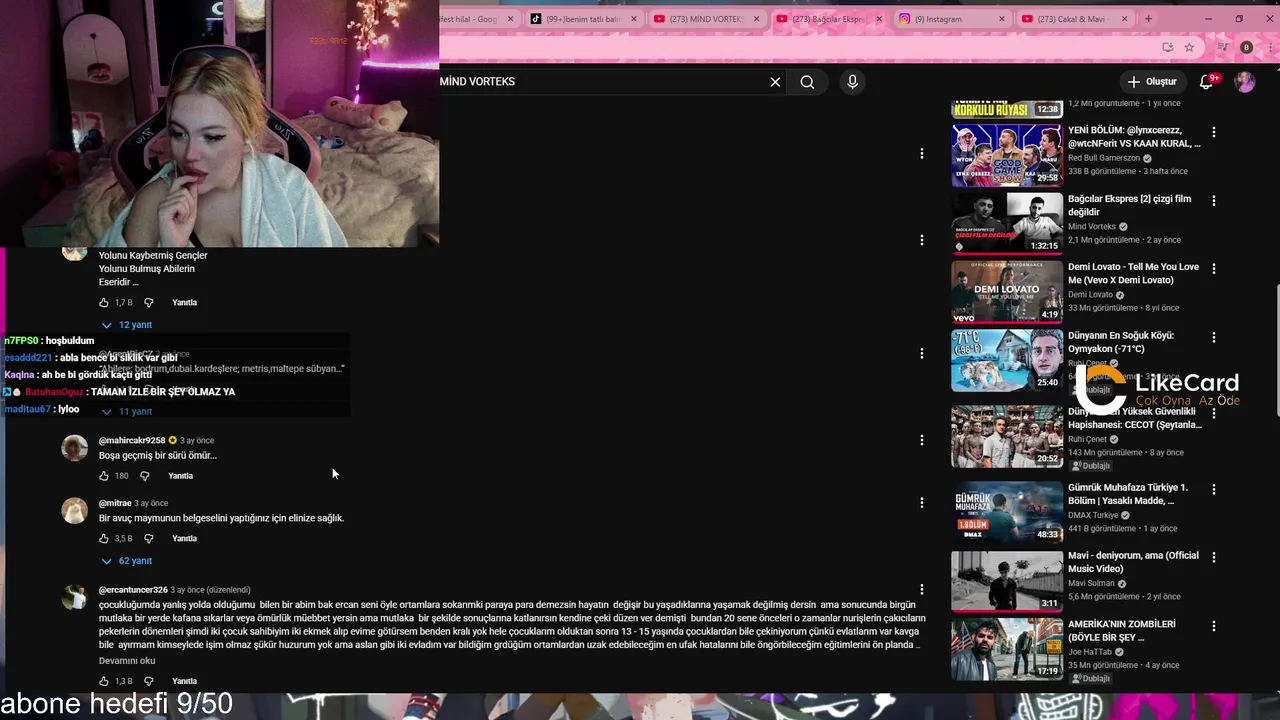Like mitrae's monkey documentary comment
This screenshot has width=1280, height=720.
coord(104,539)
